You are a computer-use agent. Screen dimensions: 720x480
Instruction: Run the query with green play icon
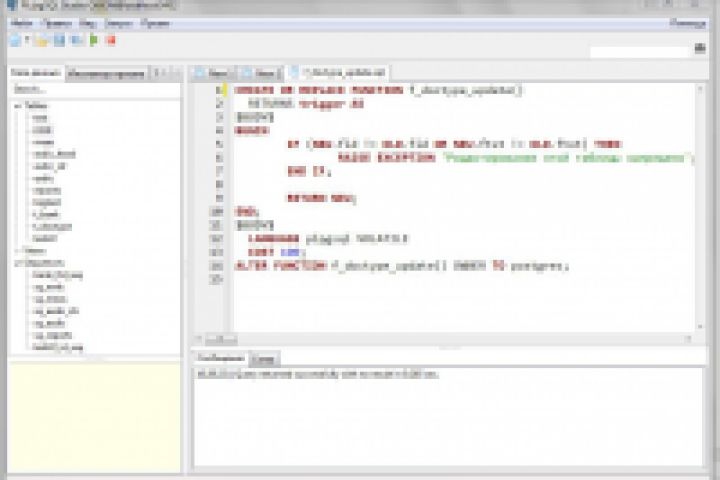94,40
